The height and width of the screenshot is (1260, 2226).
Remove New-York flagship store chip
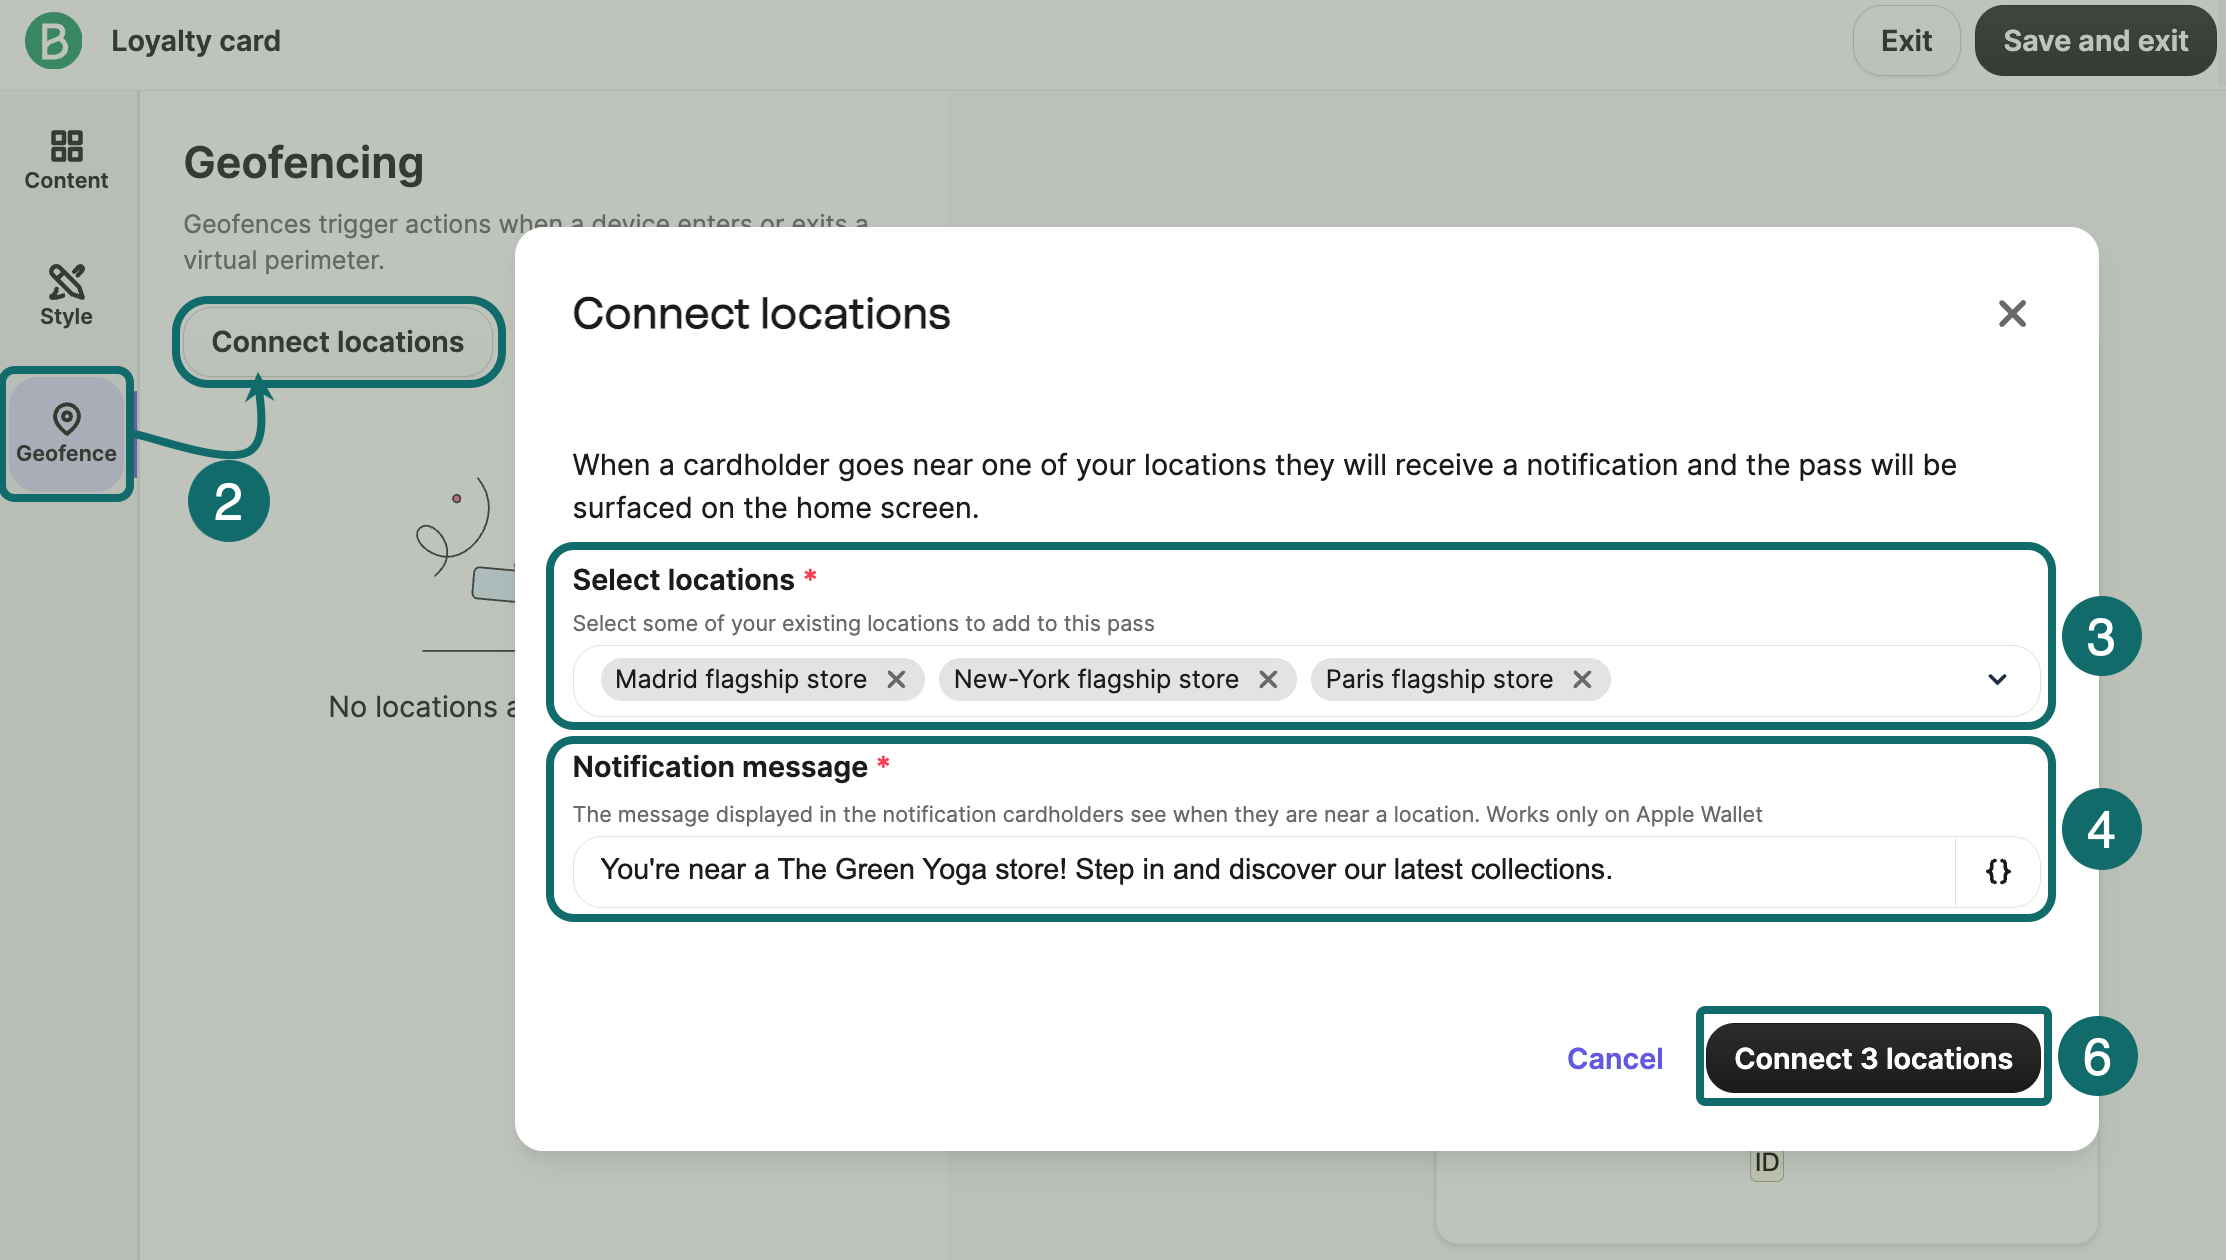click(x=1268, y=680)
